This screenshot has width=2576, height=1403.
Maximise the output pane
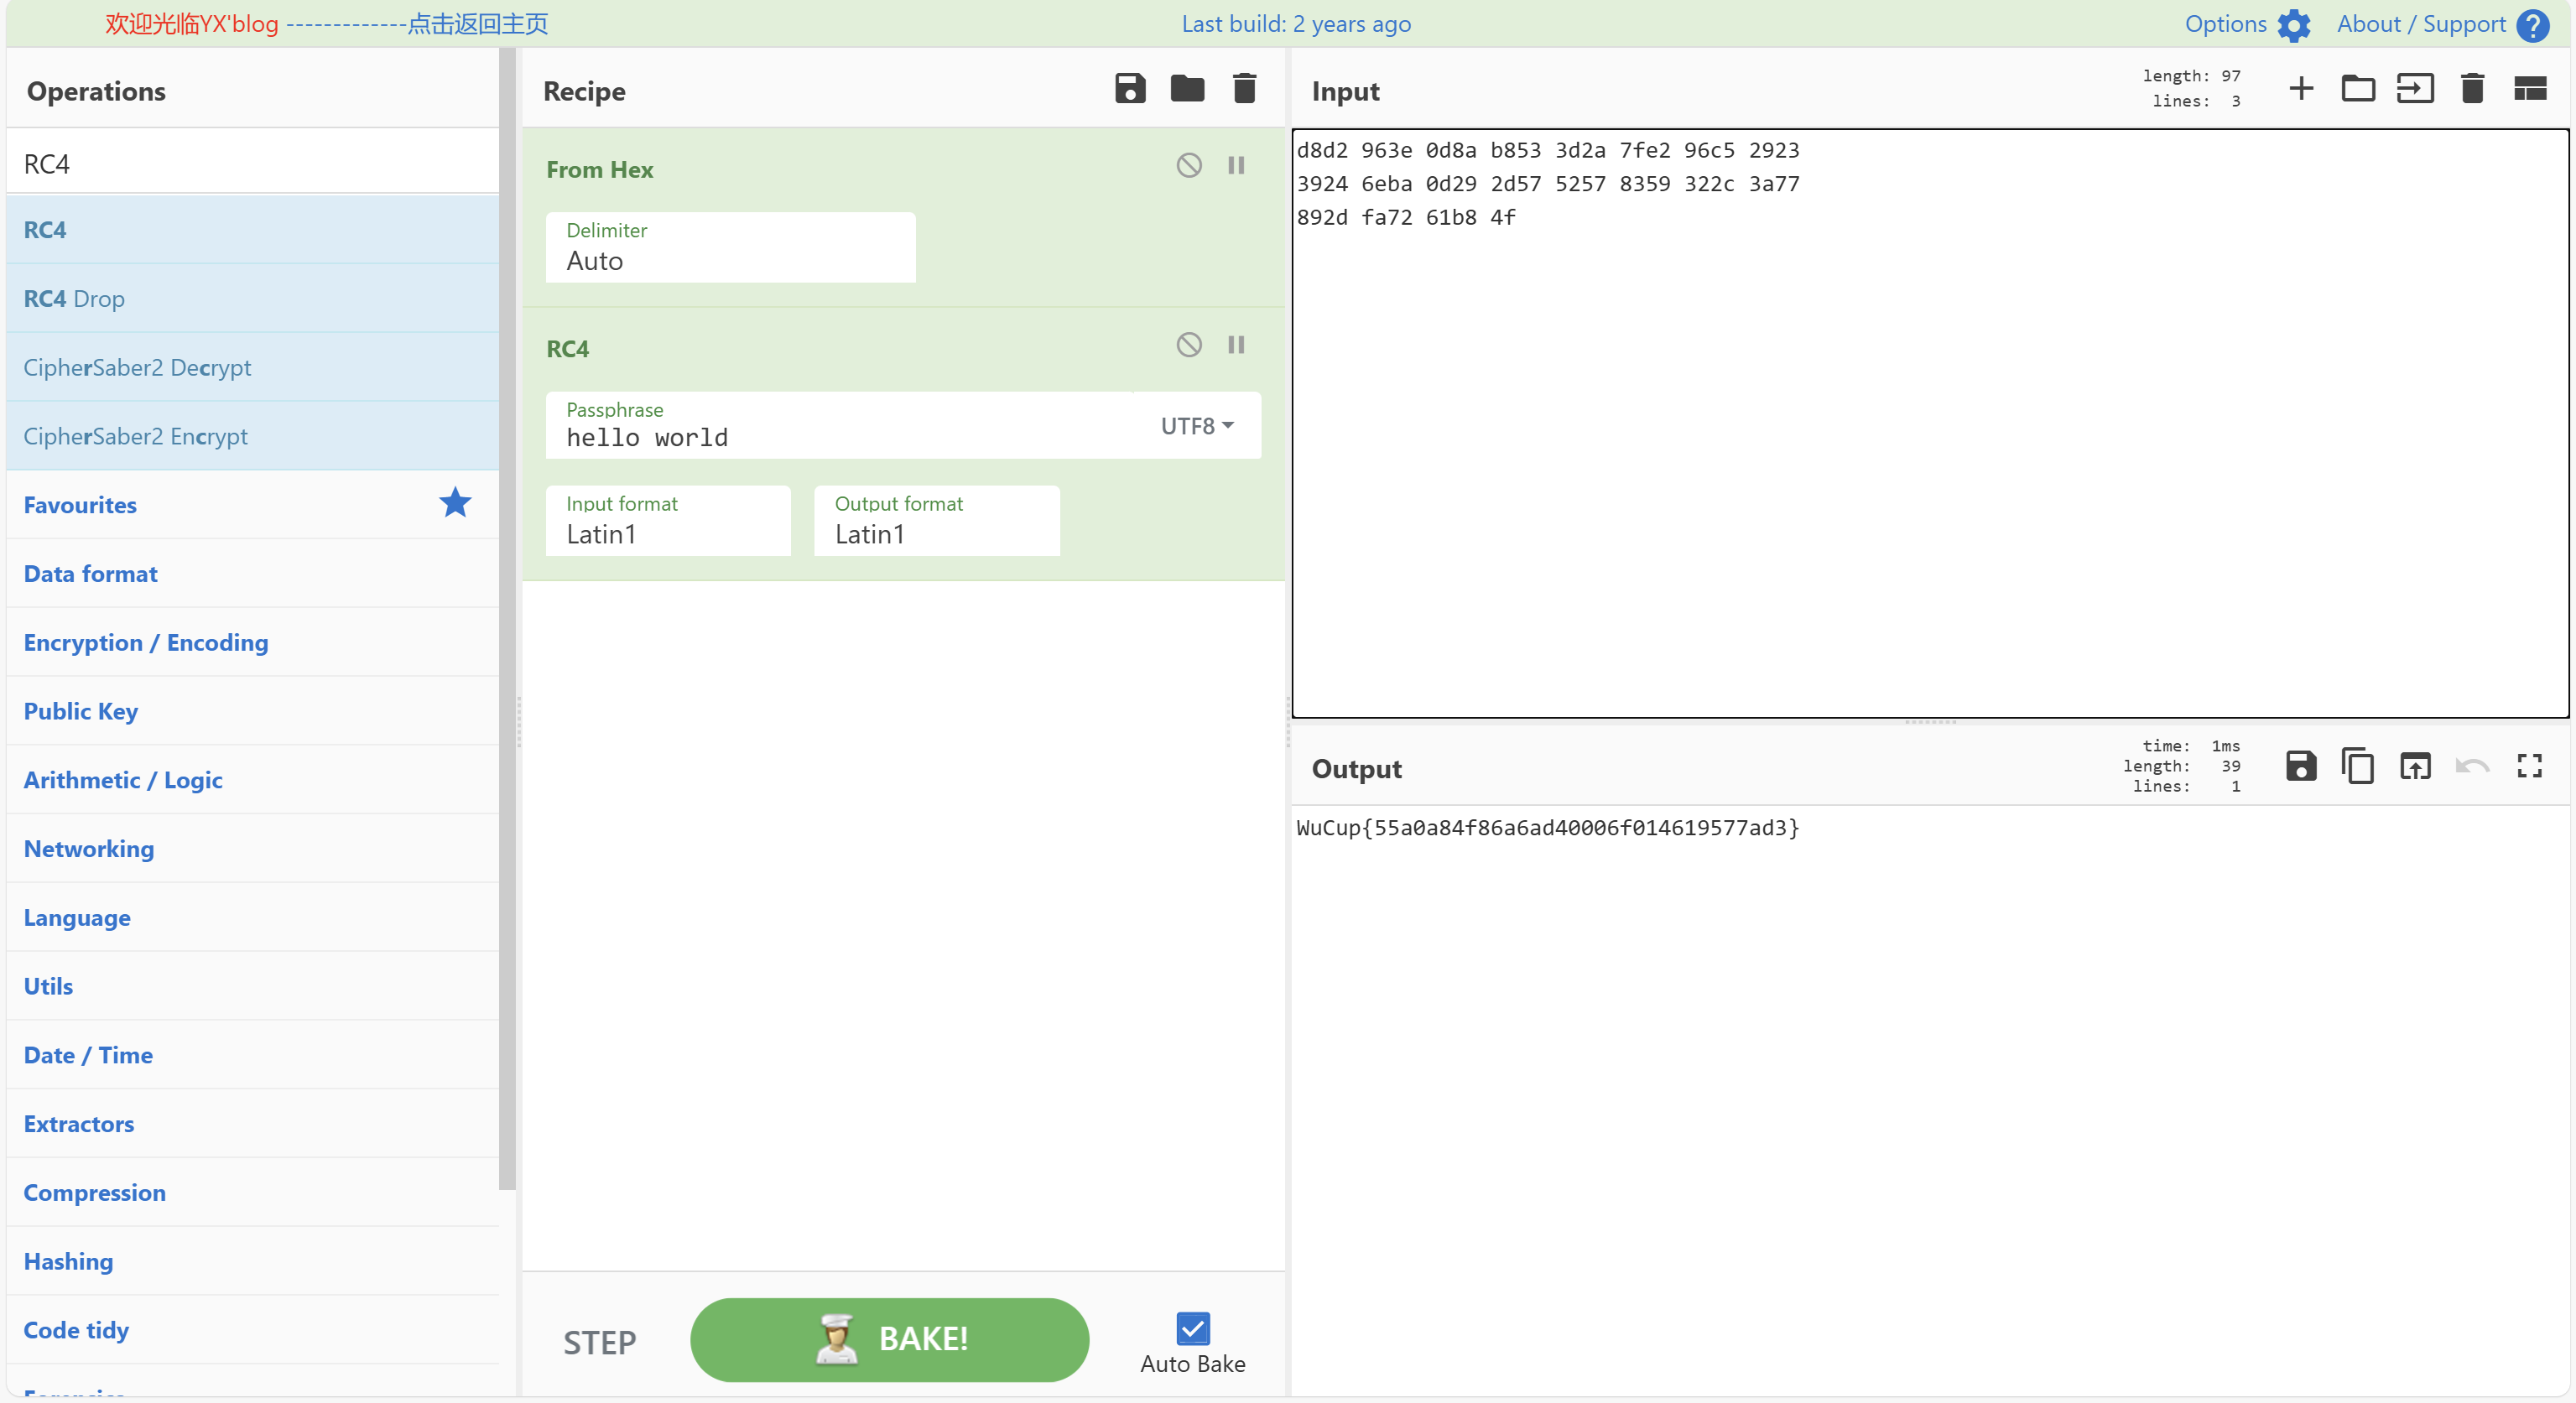2529,767
